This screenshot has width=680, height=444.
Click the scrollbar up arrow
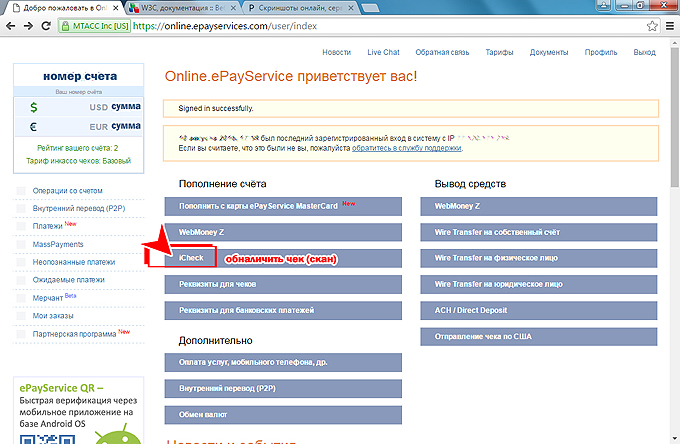click(674, 43)
